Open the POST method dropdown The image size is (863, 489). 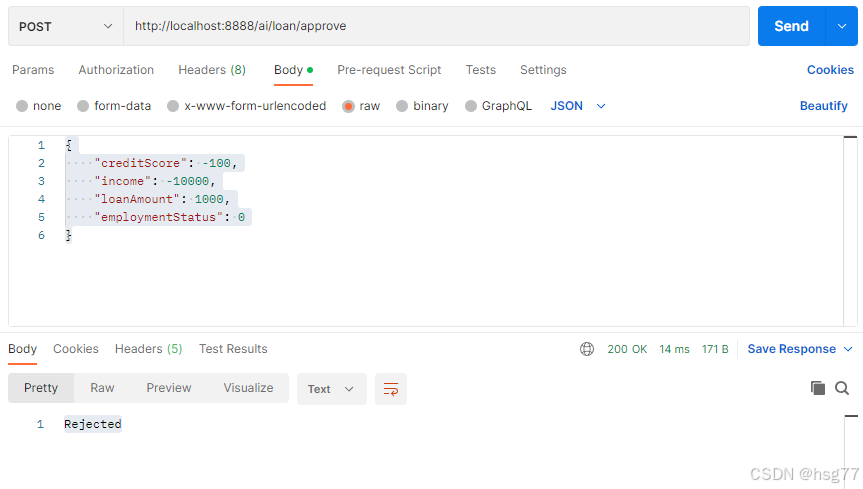[x=65, y=26]
